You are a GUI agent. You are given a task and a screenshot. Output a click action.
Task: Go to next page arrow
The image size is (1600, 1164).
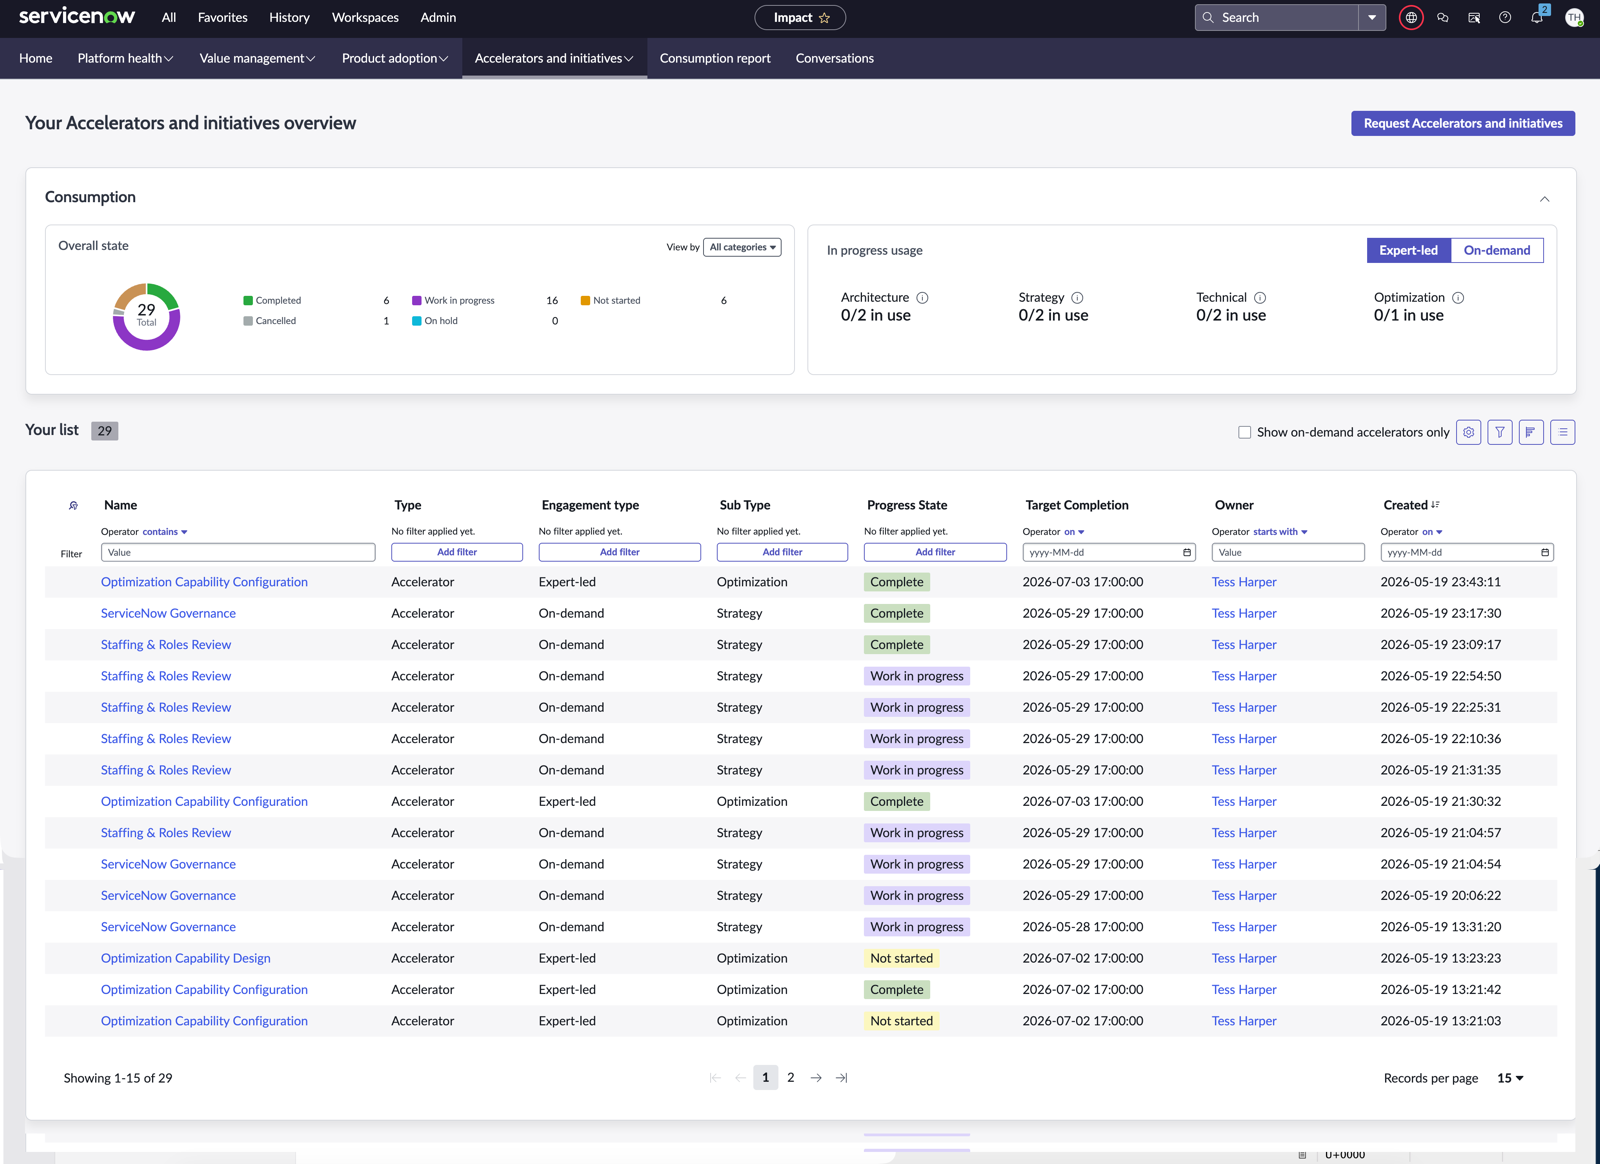click(x=816, y=1078)
